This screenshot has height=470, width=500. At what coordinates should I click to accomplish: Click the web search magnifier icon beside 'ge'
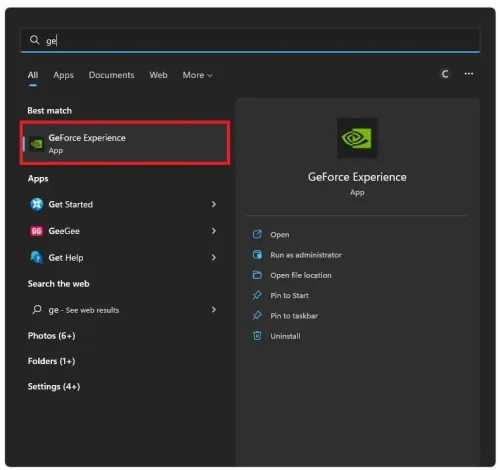tap(37, 309)
